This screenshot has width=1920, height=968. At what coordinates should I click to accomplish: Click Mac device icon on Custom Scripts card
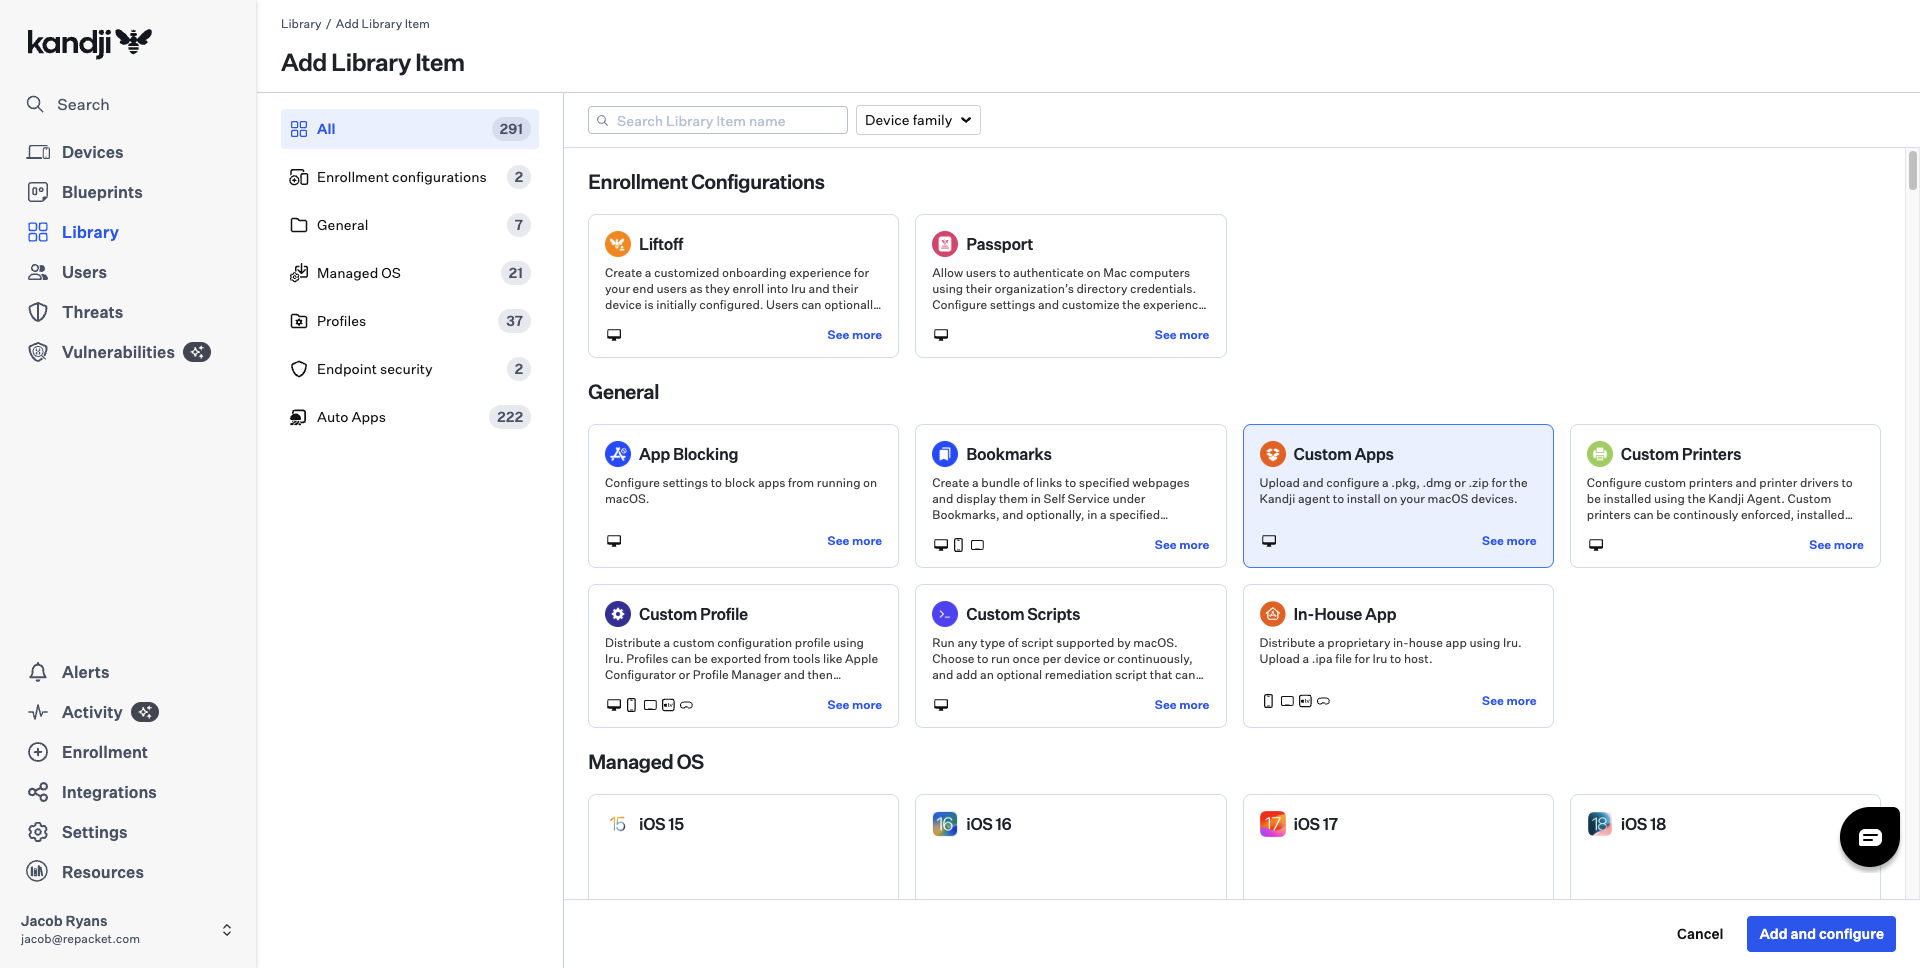[941, 705]
